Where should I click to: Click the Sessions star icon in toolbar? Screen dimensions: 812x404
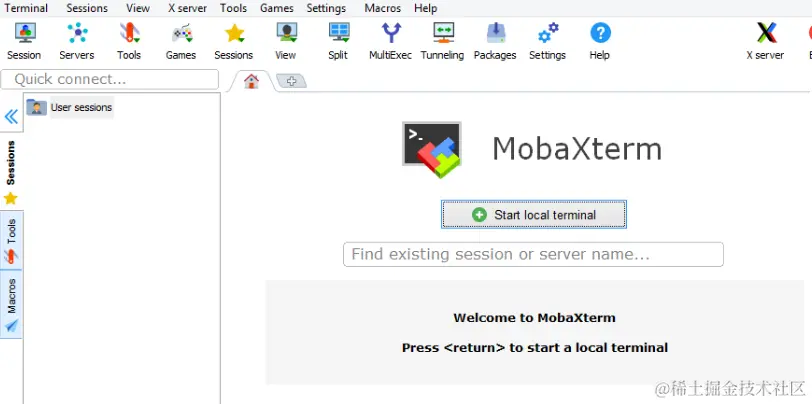tap(234, 33)
